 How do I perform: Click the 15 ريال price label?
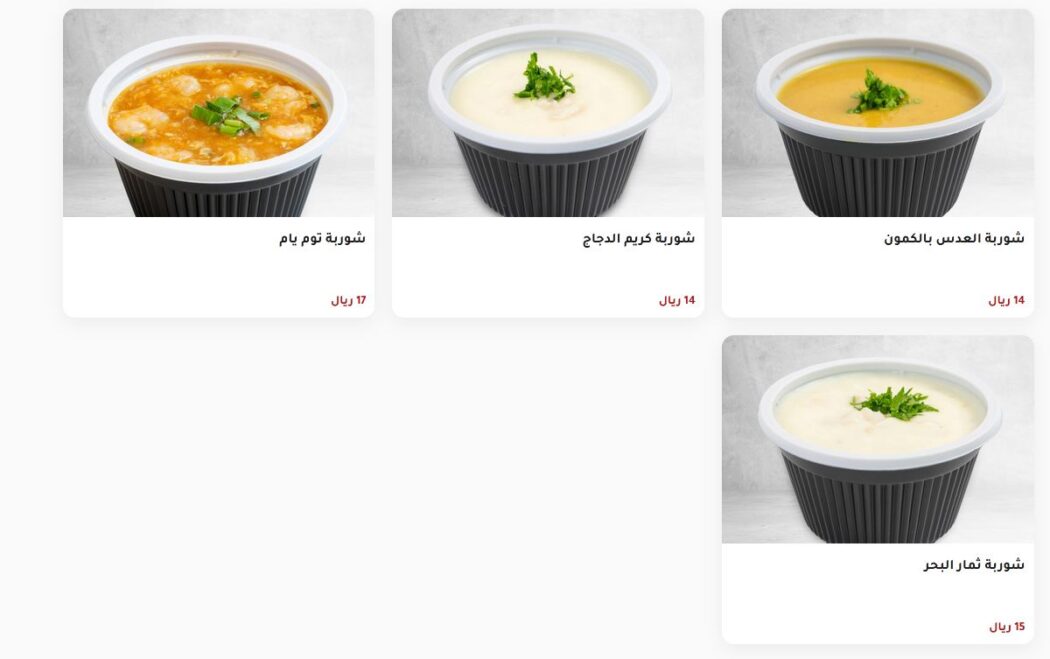[x=1007, y=627]
